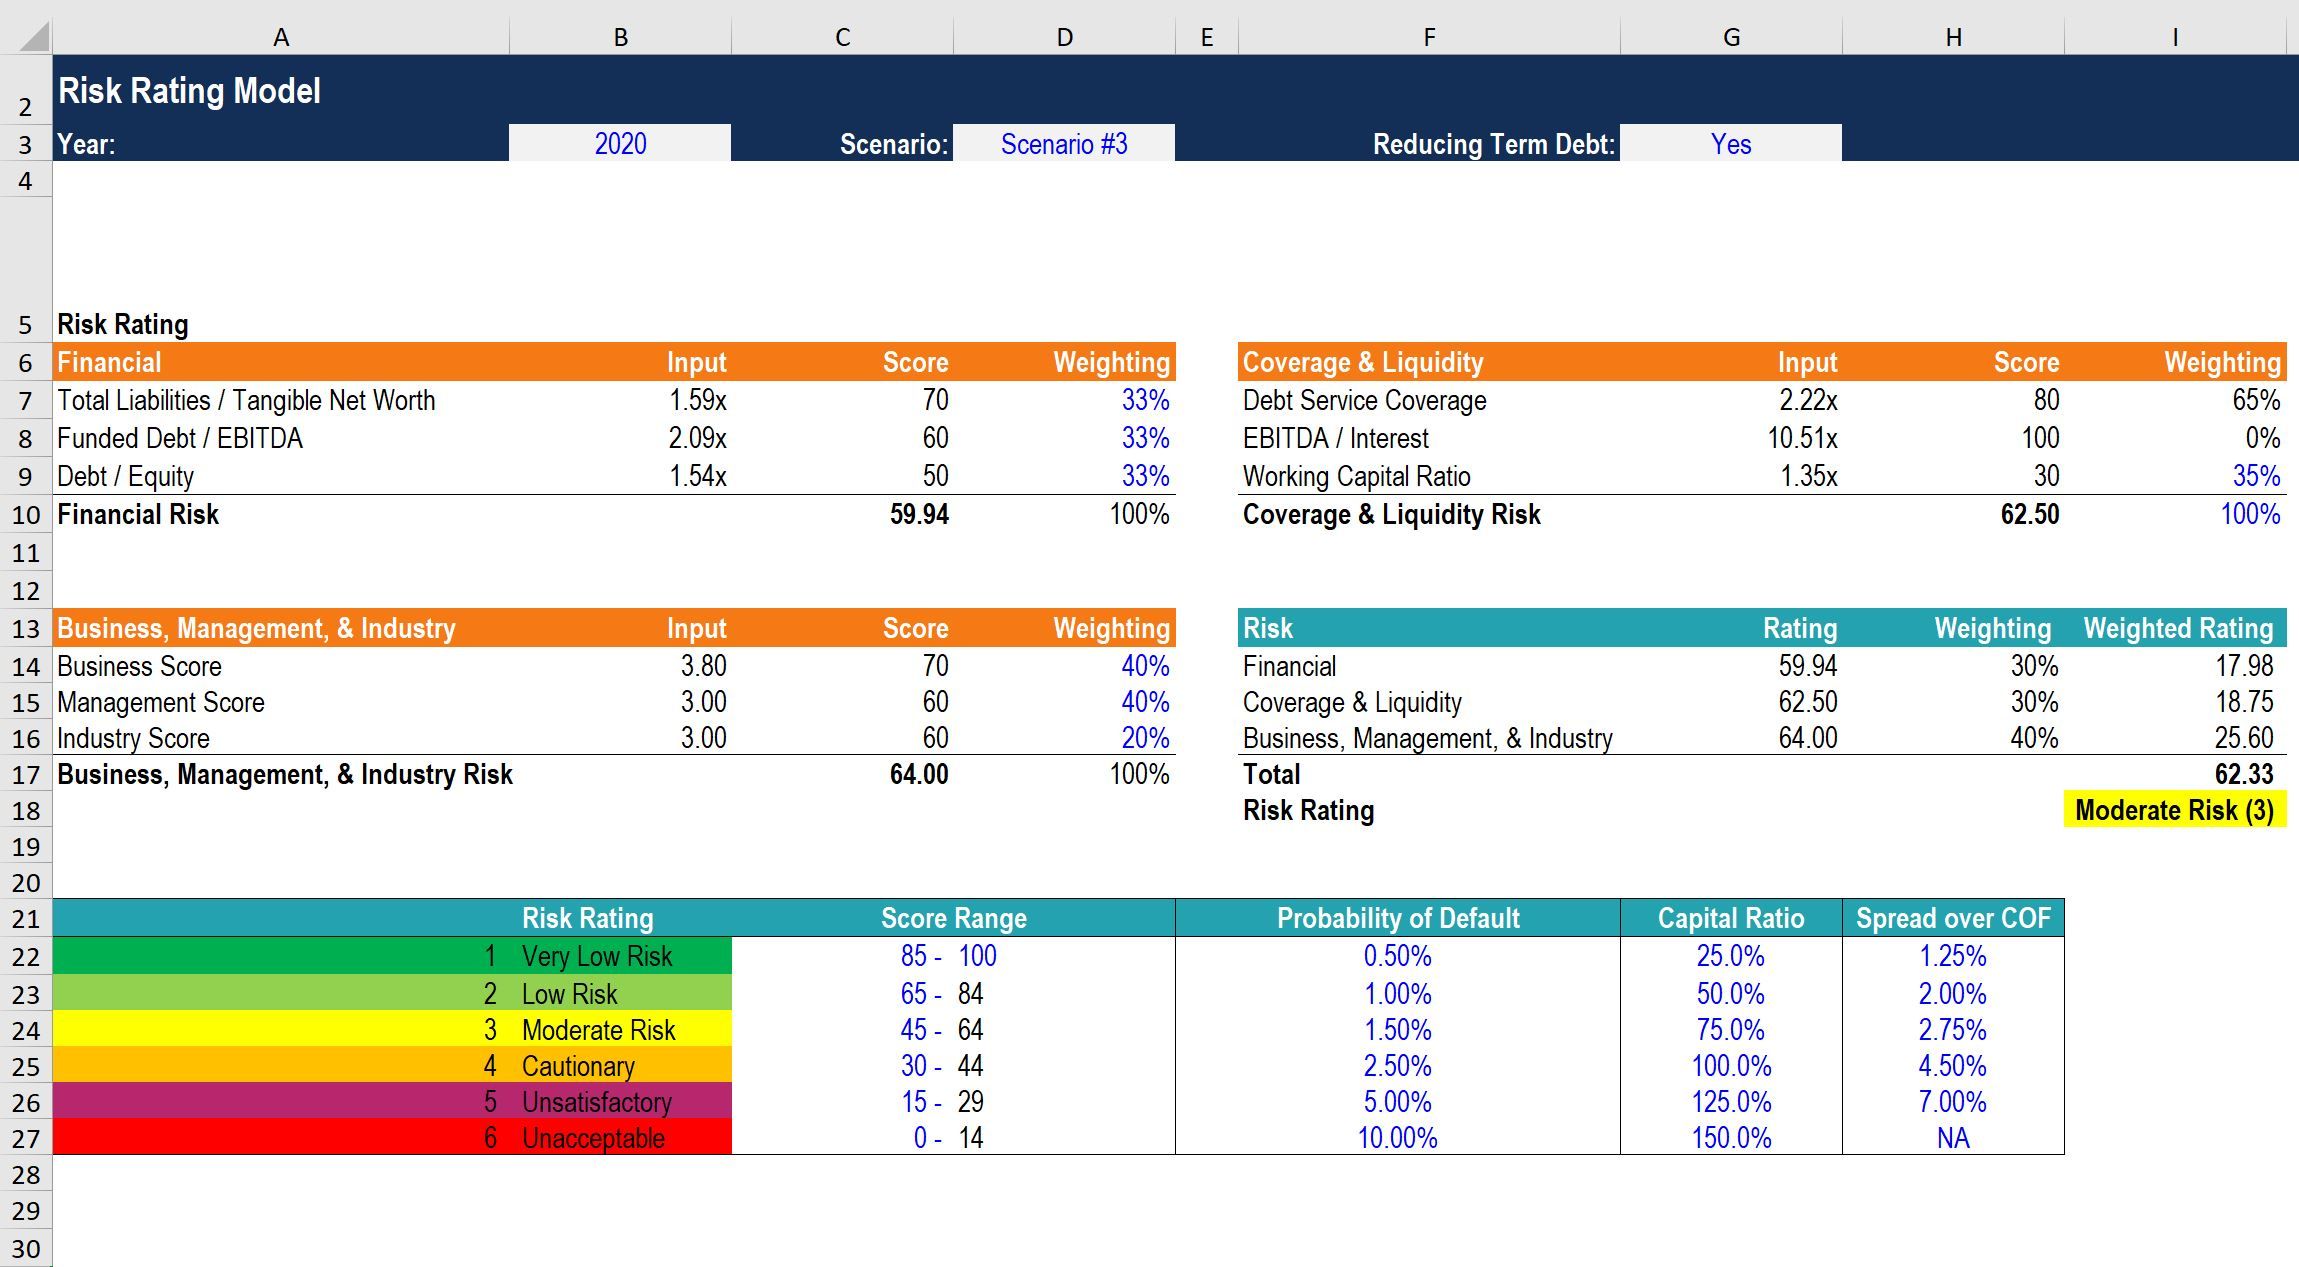Select the Probability of Default header cell
Image resolution: width=2299 pixels, height=1267 pixels.
click(1397, 918)
